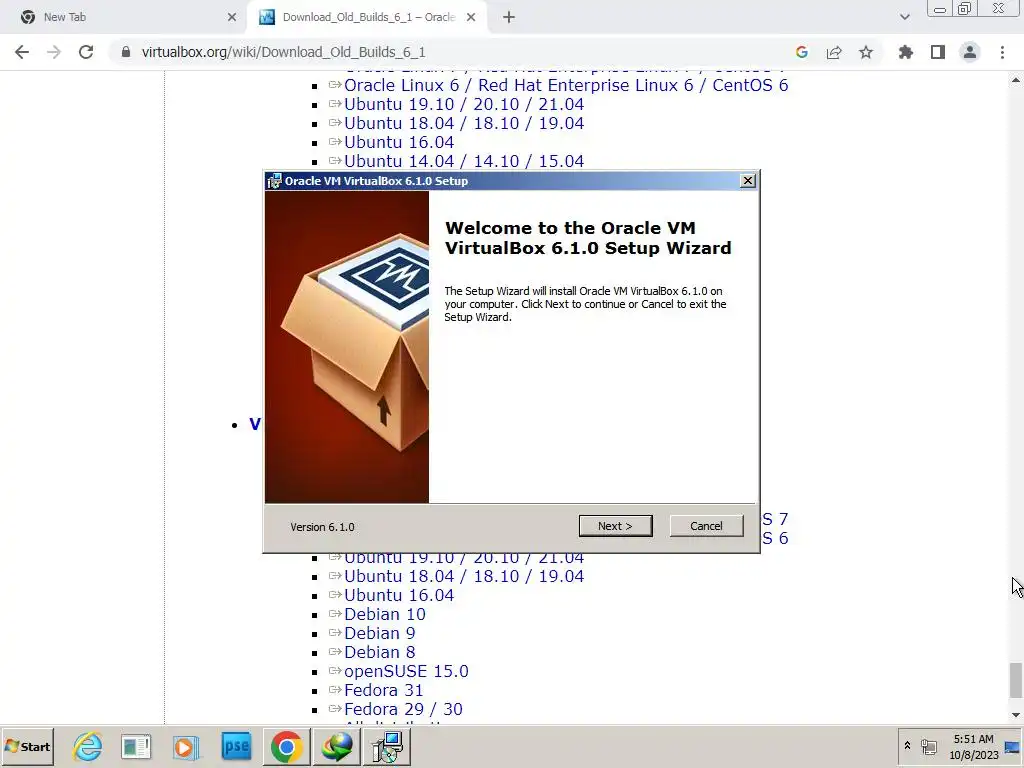The image size is (1024, 768).
Task: Open a new browser tab
Action: point(509,17)
